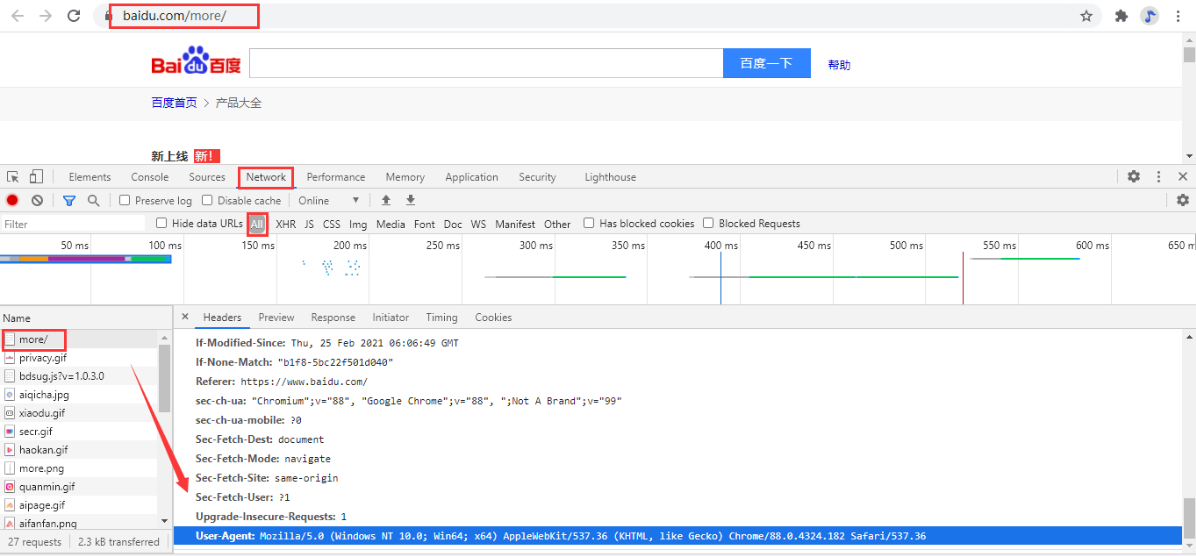Switch to the Console tab

pos(150,177)
